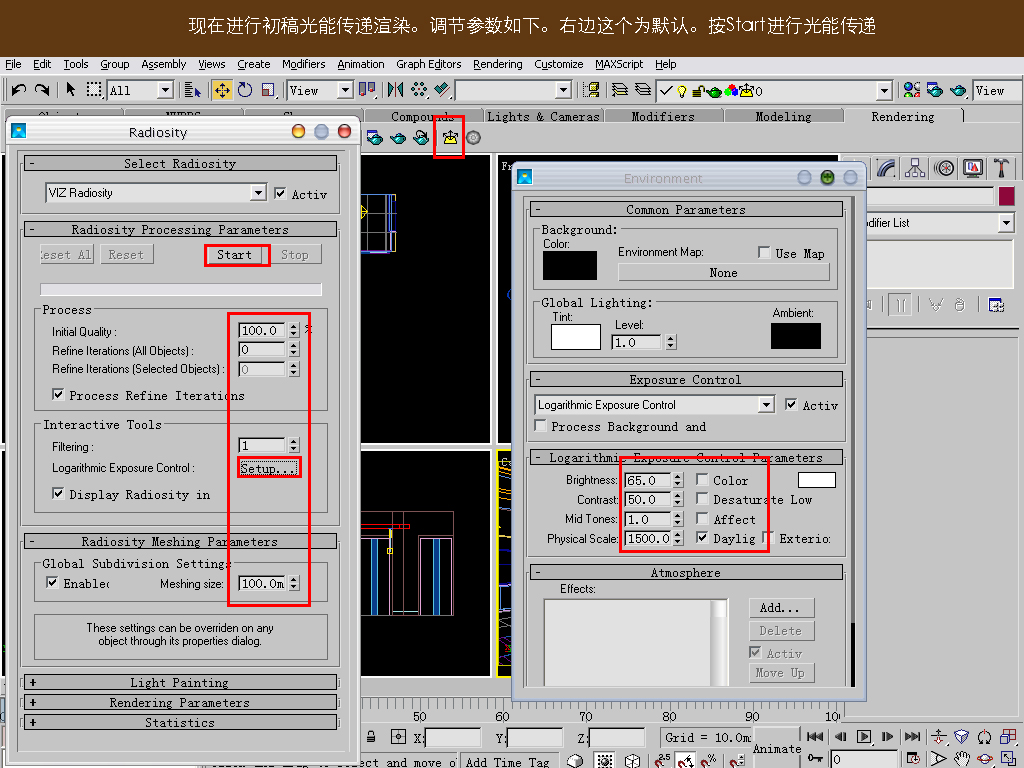Click the Undo arrow in main toolbar
Image resolution: width=1024 pixels, height=768 pixels.
[x=19, y=89]
